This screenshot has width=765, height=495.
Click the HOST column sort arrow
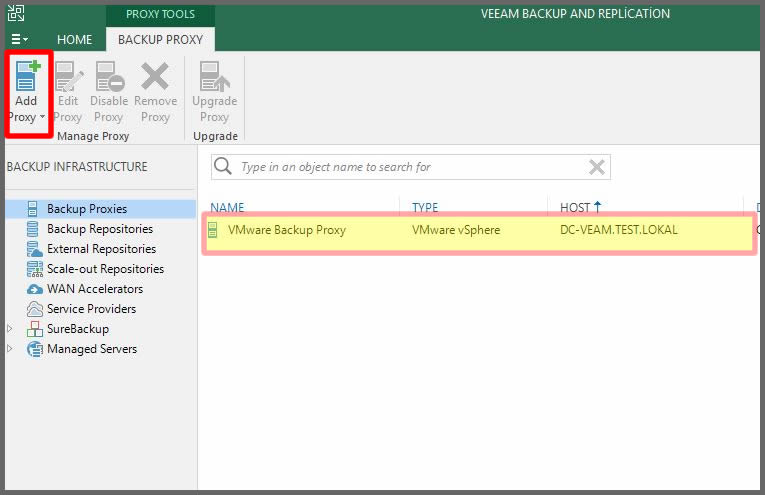597,207
